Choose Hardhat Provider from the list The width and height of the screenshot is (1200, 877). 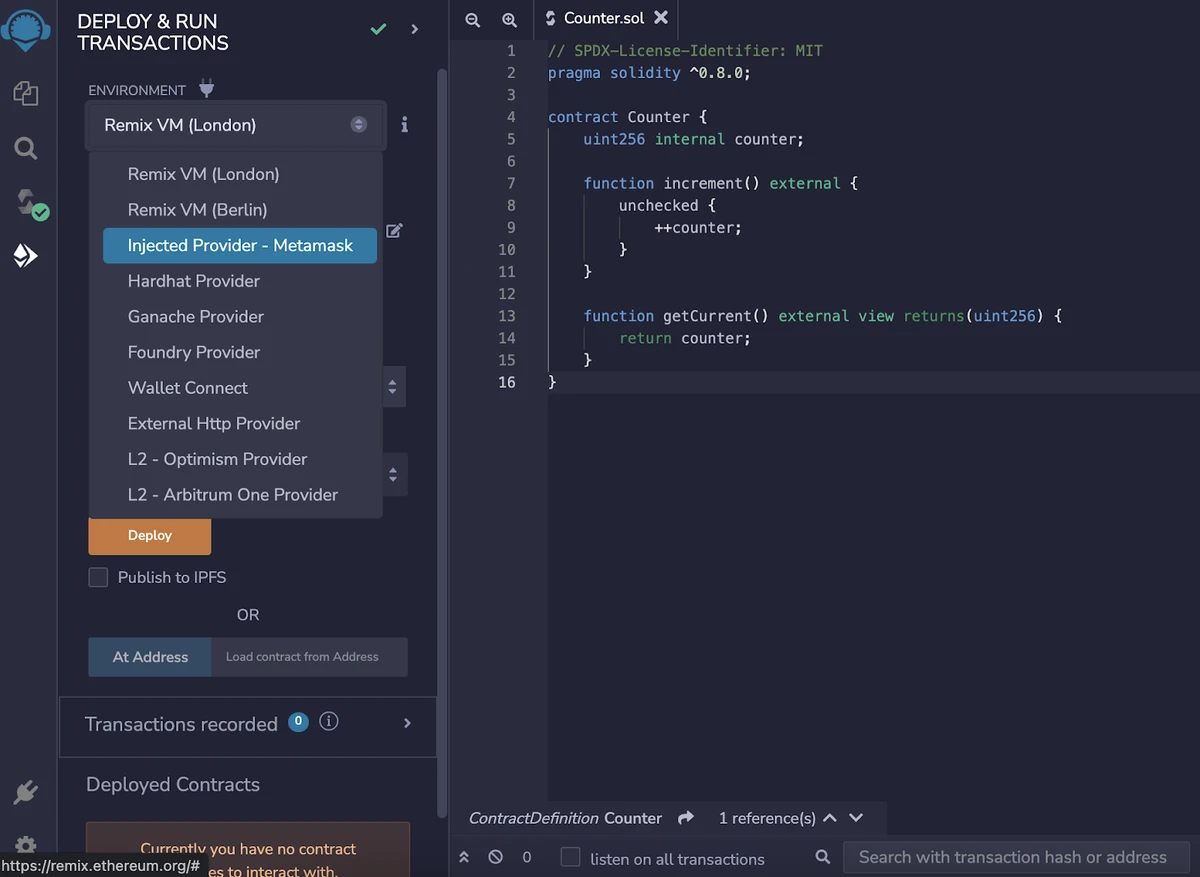[194, 281]
